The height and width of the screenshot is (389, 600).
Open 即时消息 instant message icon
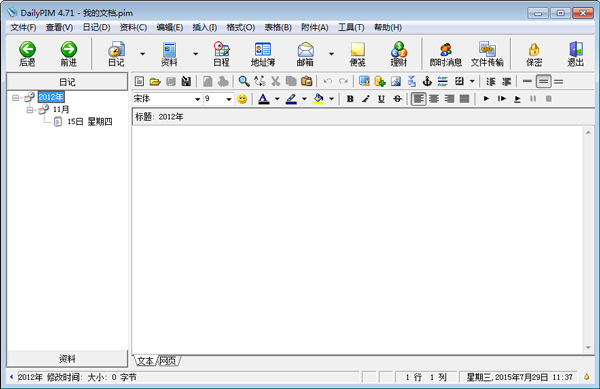coord(445,54)
